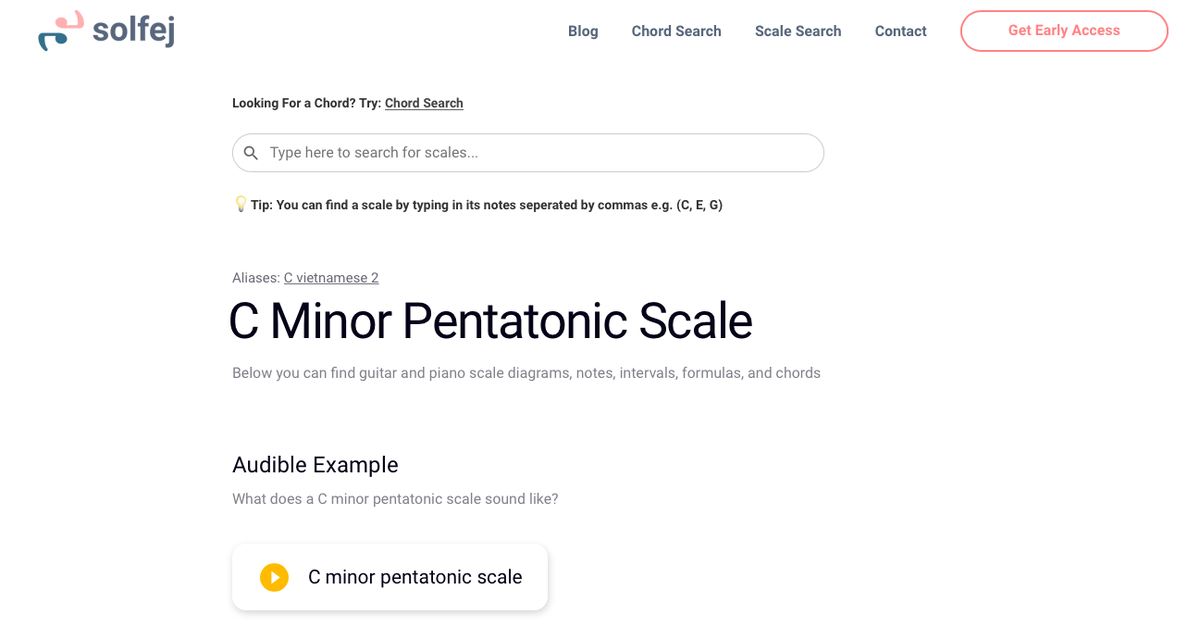Click the "Below you can find" description line

pos(526,373)
